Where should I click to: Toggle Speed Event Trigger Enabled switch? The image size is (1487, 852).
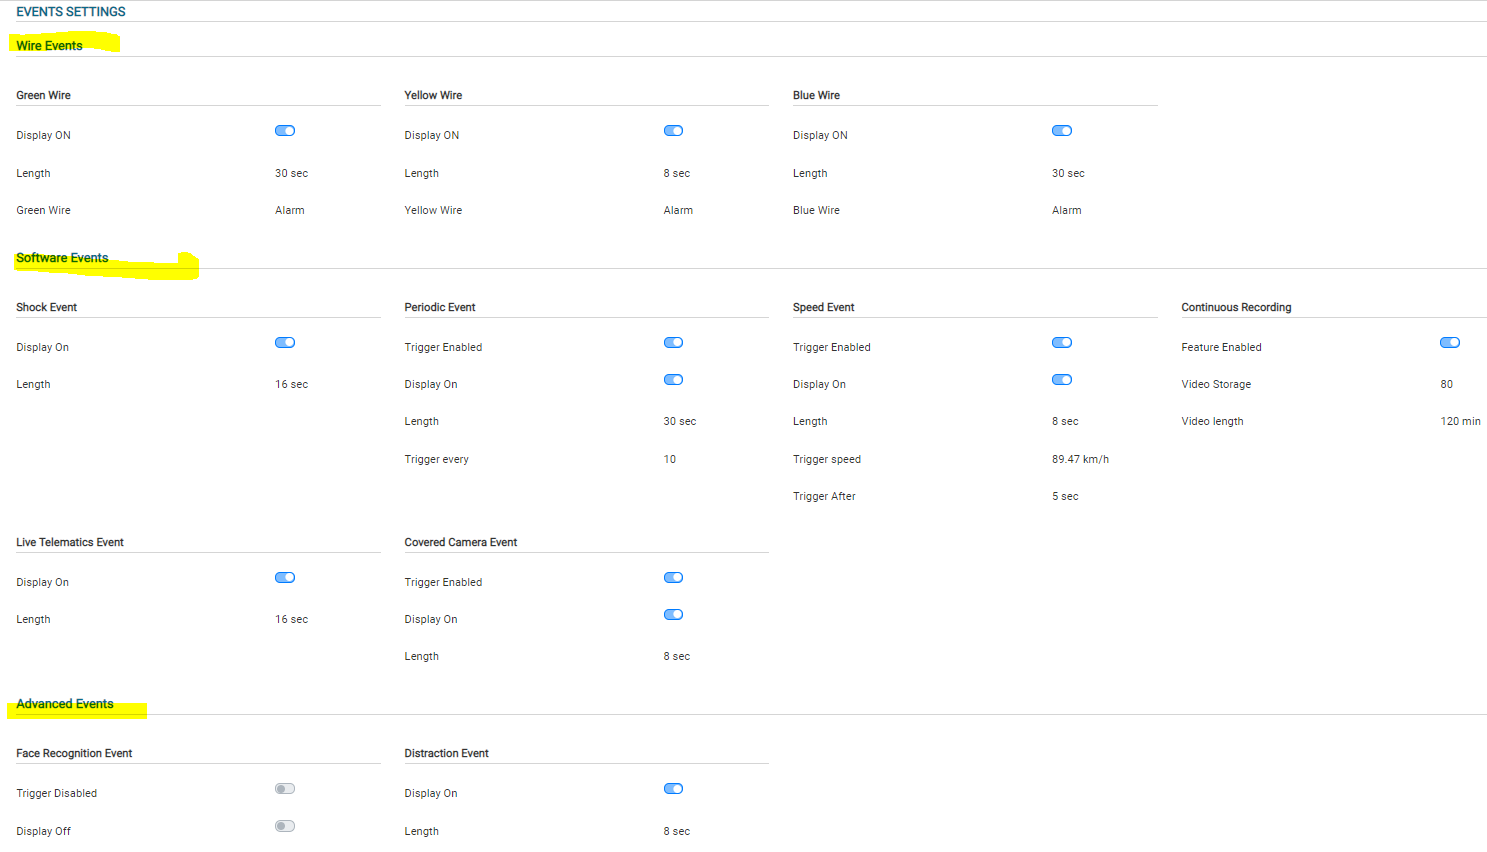pos(1062,343)
